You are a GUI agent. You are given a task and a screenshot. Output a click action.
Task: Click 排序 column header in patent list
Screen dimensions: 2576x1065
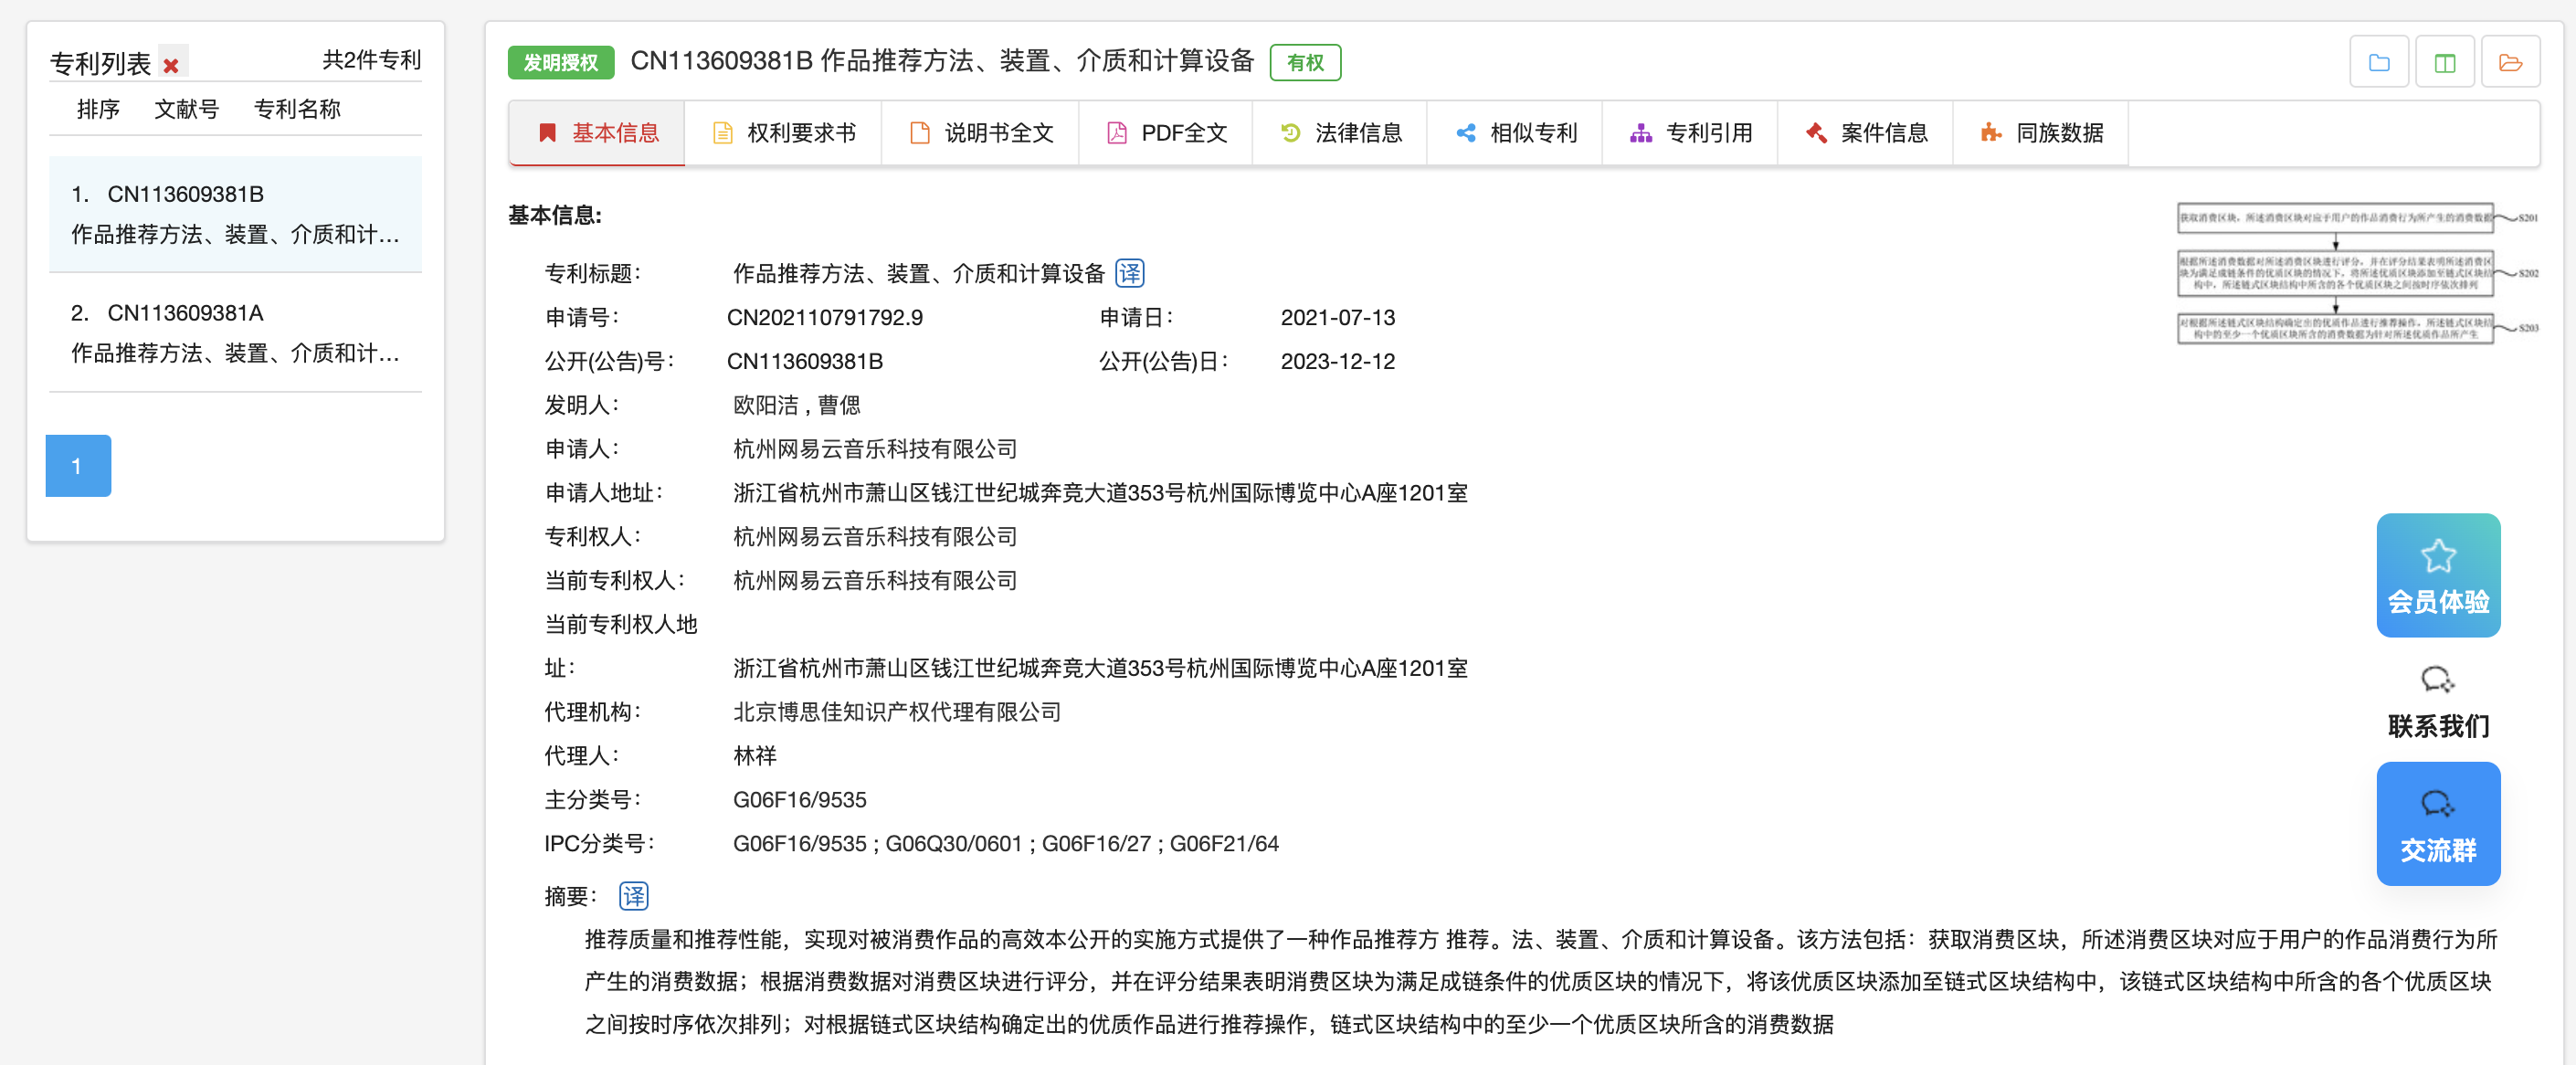98,109
